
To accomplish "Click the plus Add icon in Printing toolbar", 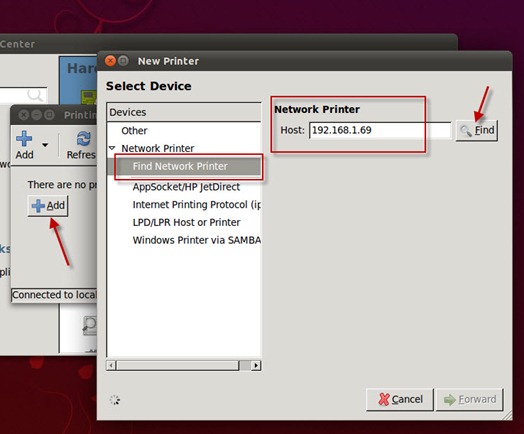I will pyautogui.click(x=24, y=138).
